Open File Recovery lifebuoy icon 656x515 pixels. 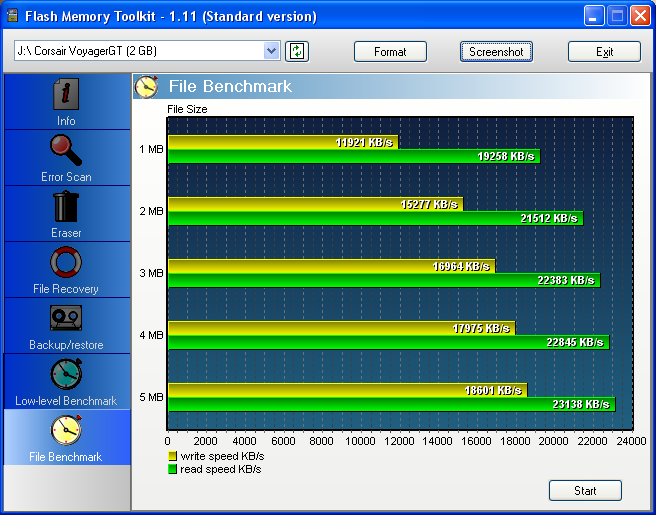(66, 262)
